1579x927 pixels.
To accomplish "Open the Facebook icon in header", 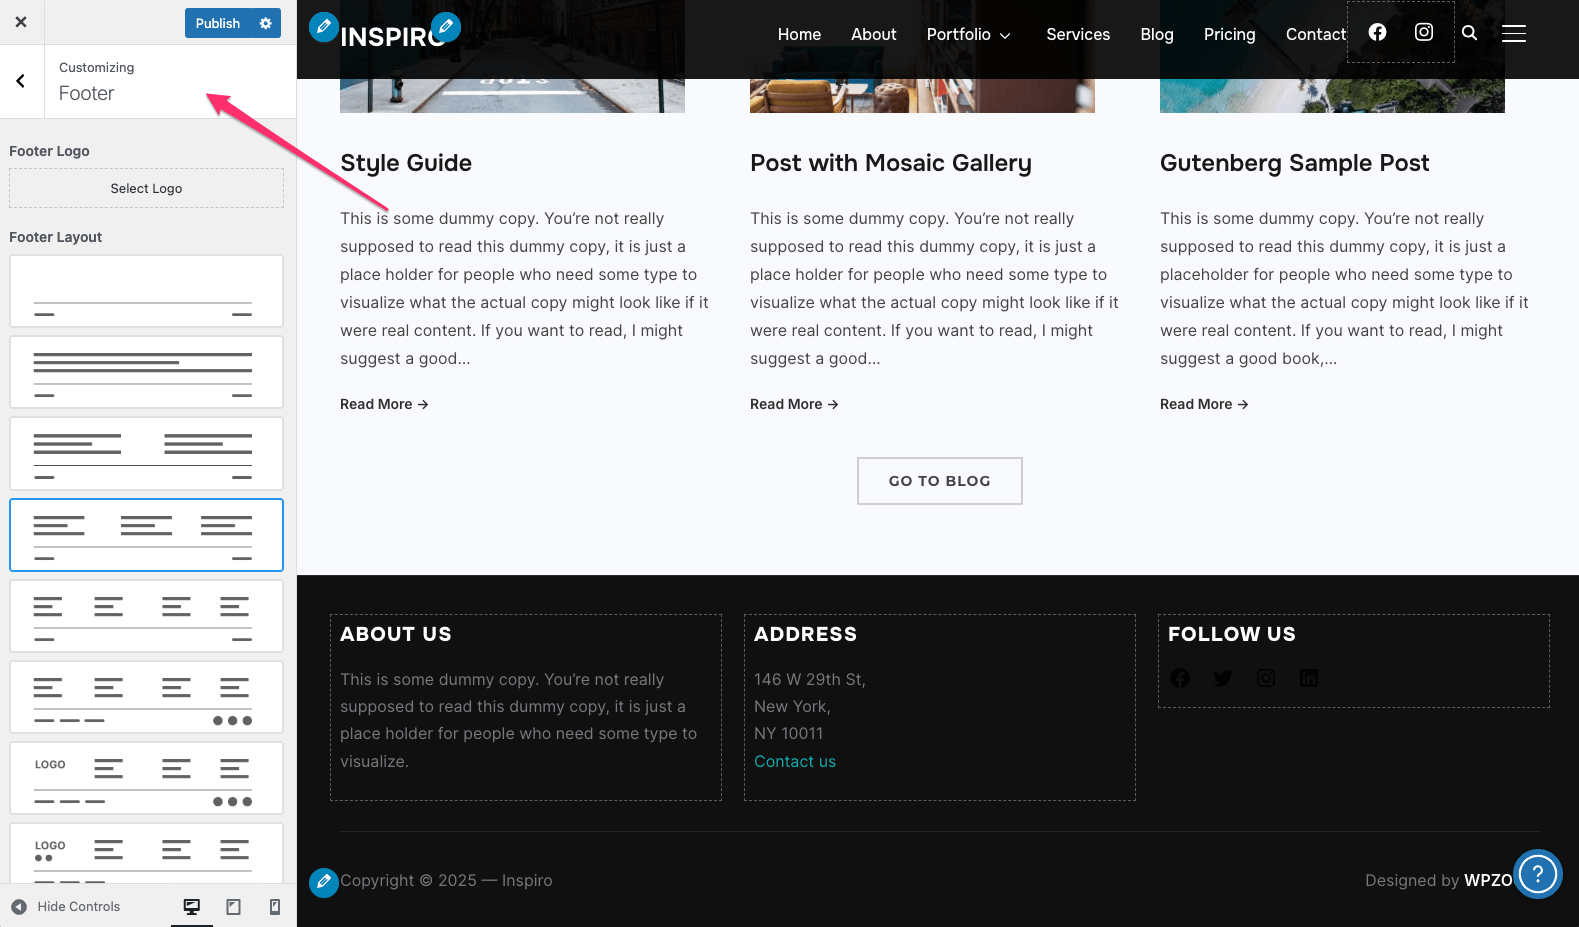I will (1377, 32).
